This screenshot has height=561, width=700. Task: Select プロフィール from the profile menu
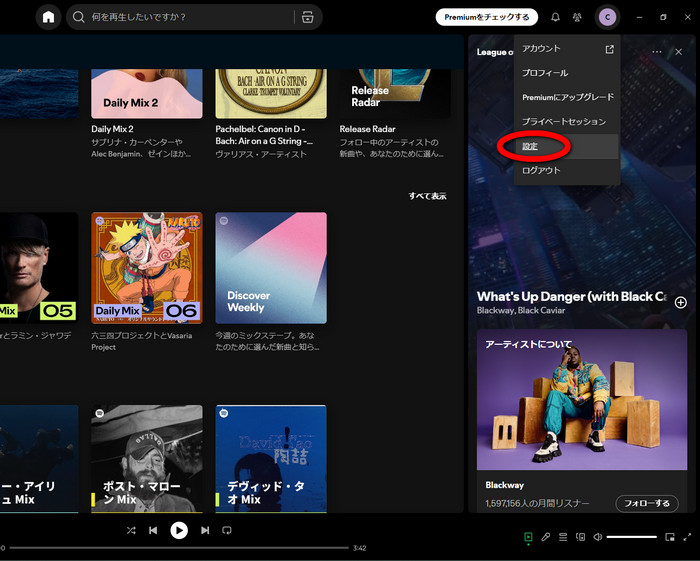click(567, 73)
